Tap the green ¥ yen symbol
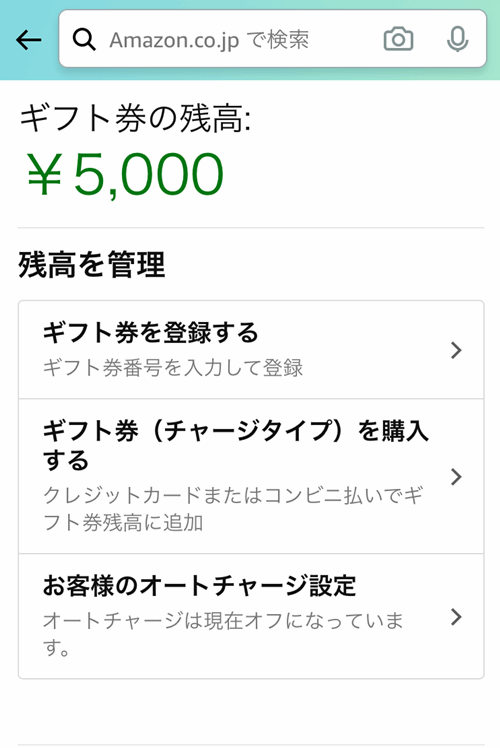The height and width of the screenshot is (748, 500). point(44,174)
